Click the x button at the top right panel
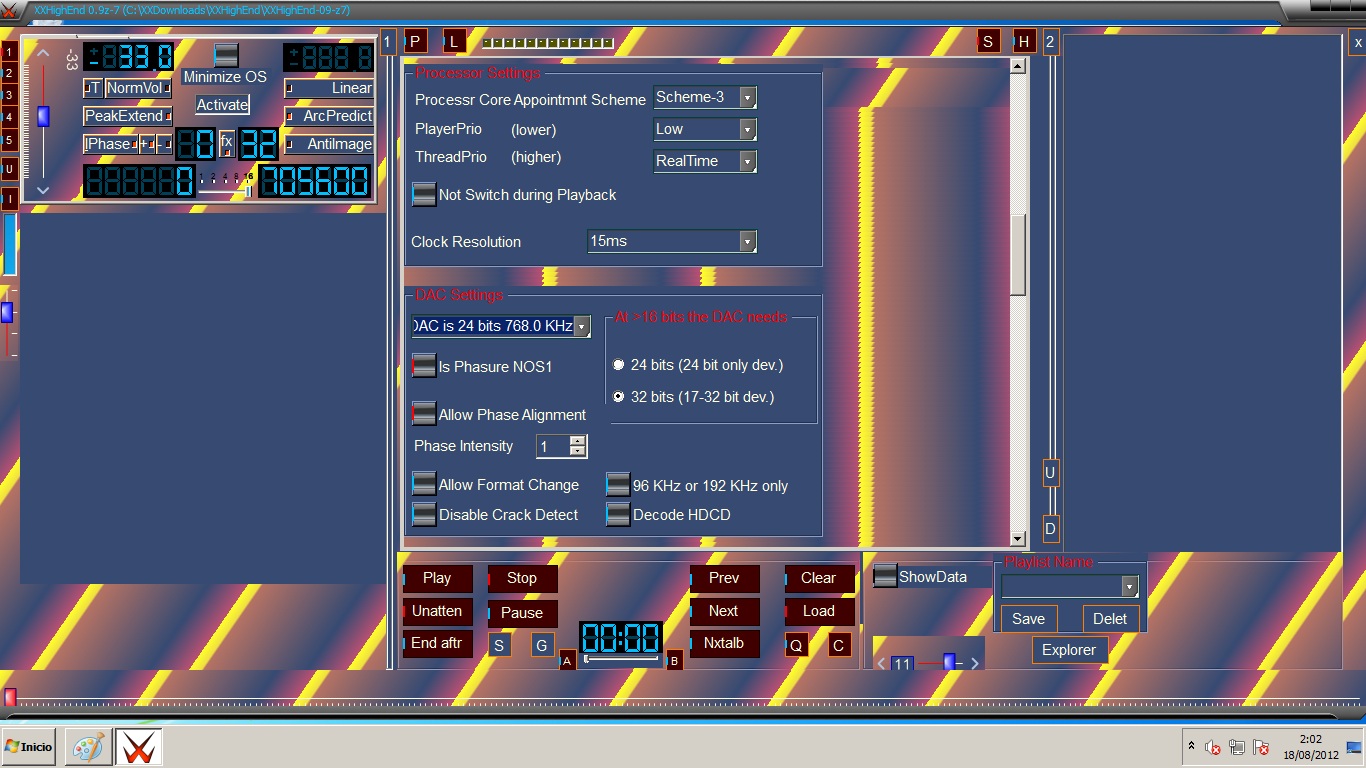The image size is (1366, 768). (1358, 42)
